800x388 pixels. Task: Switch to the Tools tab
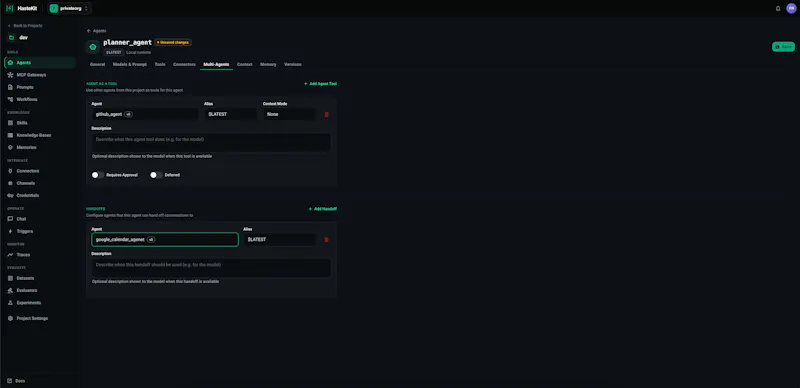[x=160, y=64]
